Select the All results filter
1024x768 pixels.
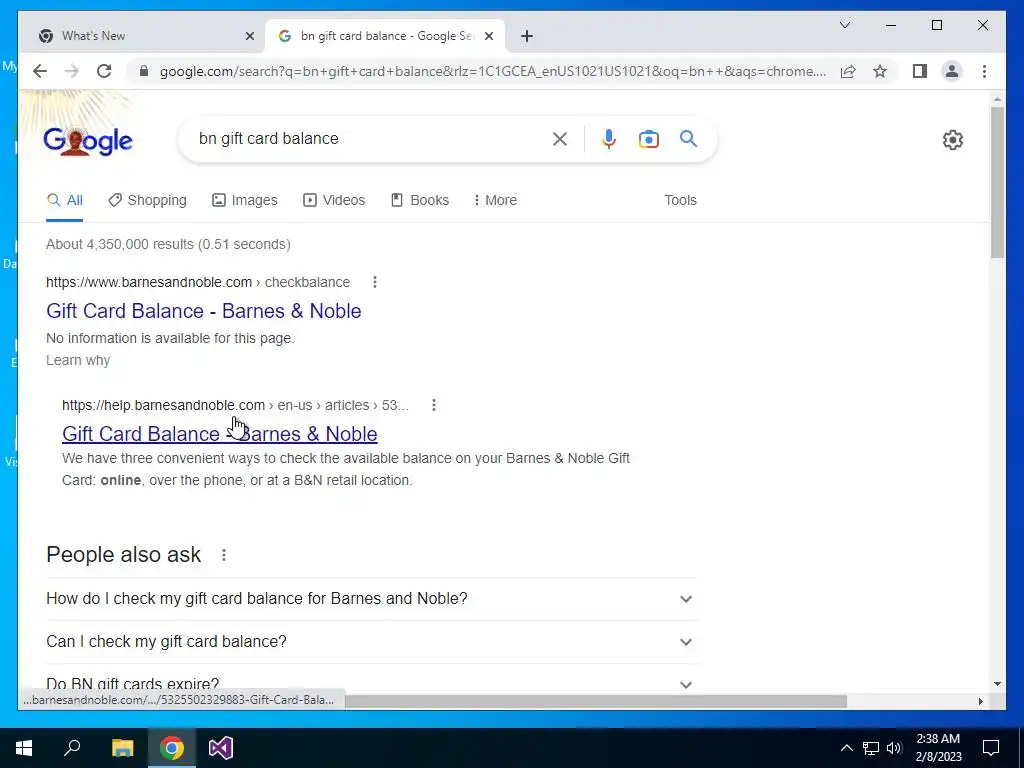pos(65,200)
